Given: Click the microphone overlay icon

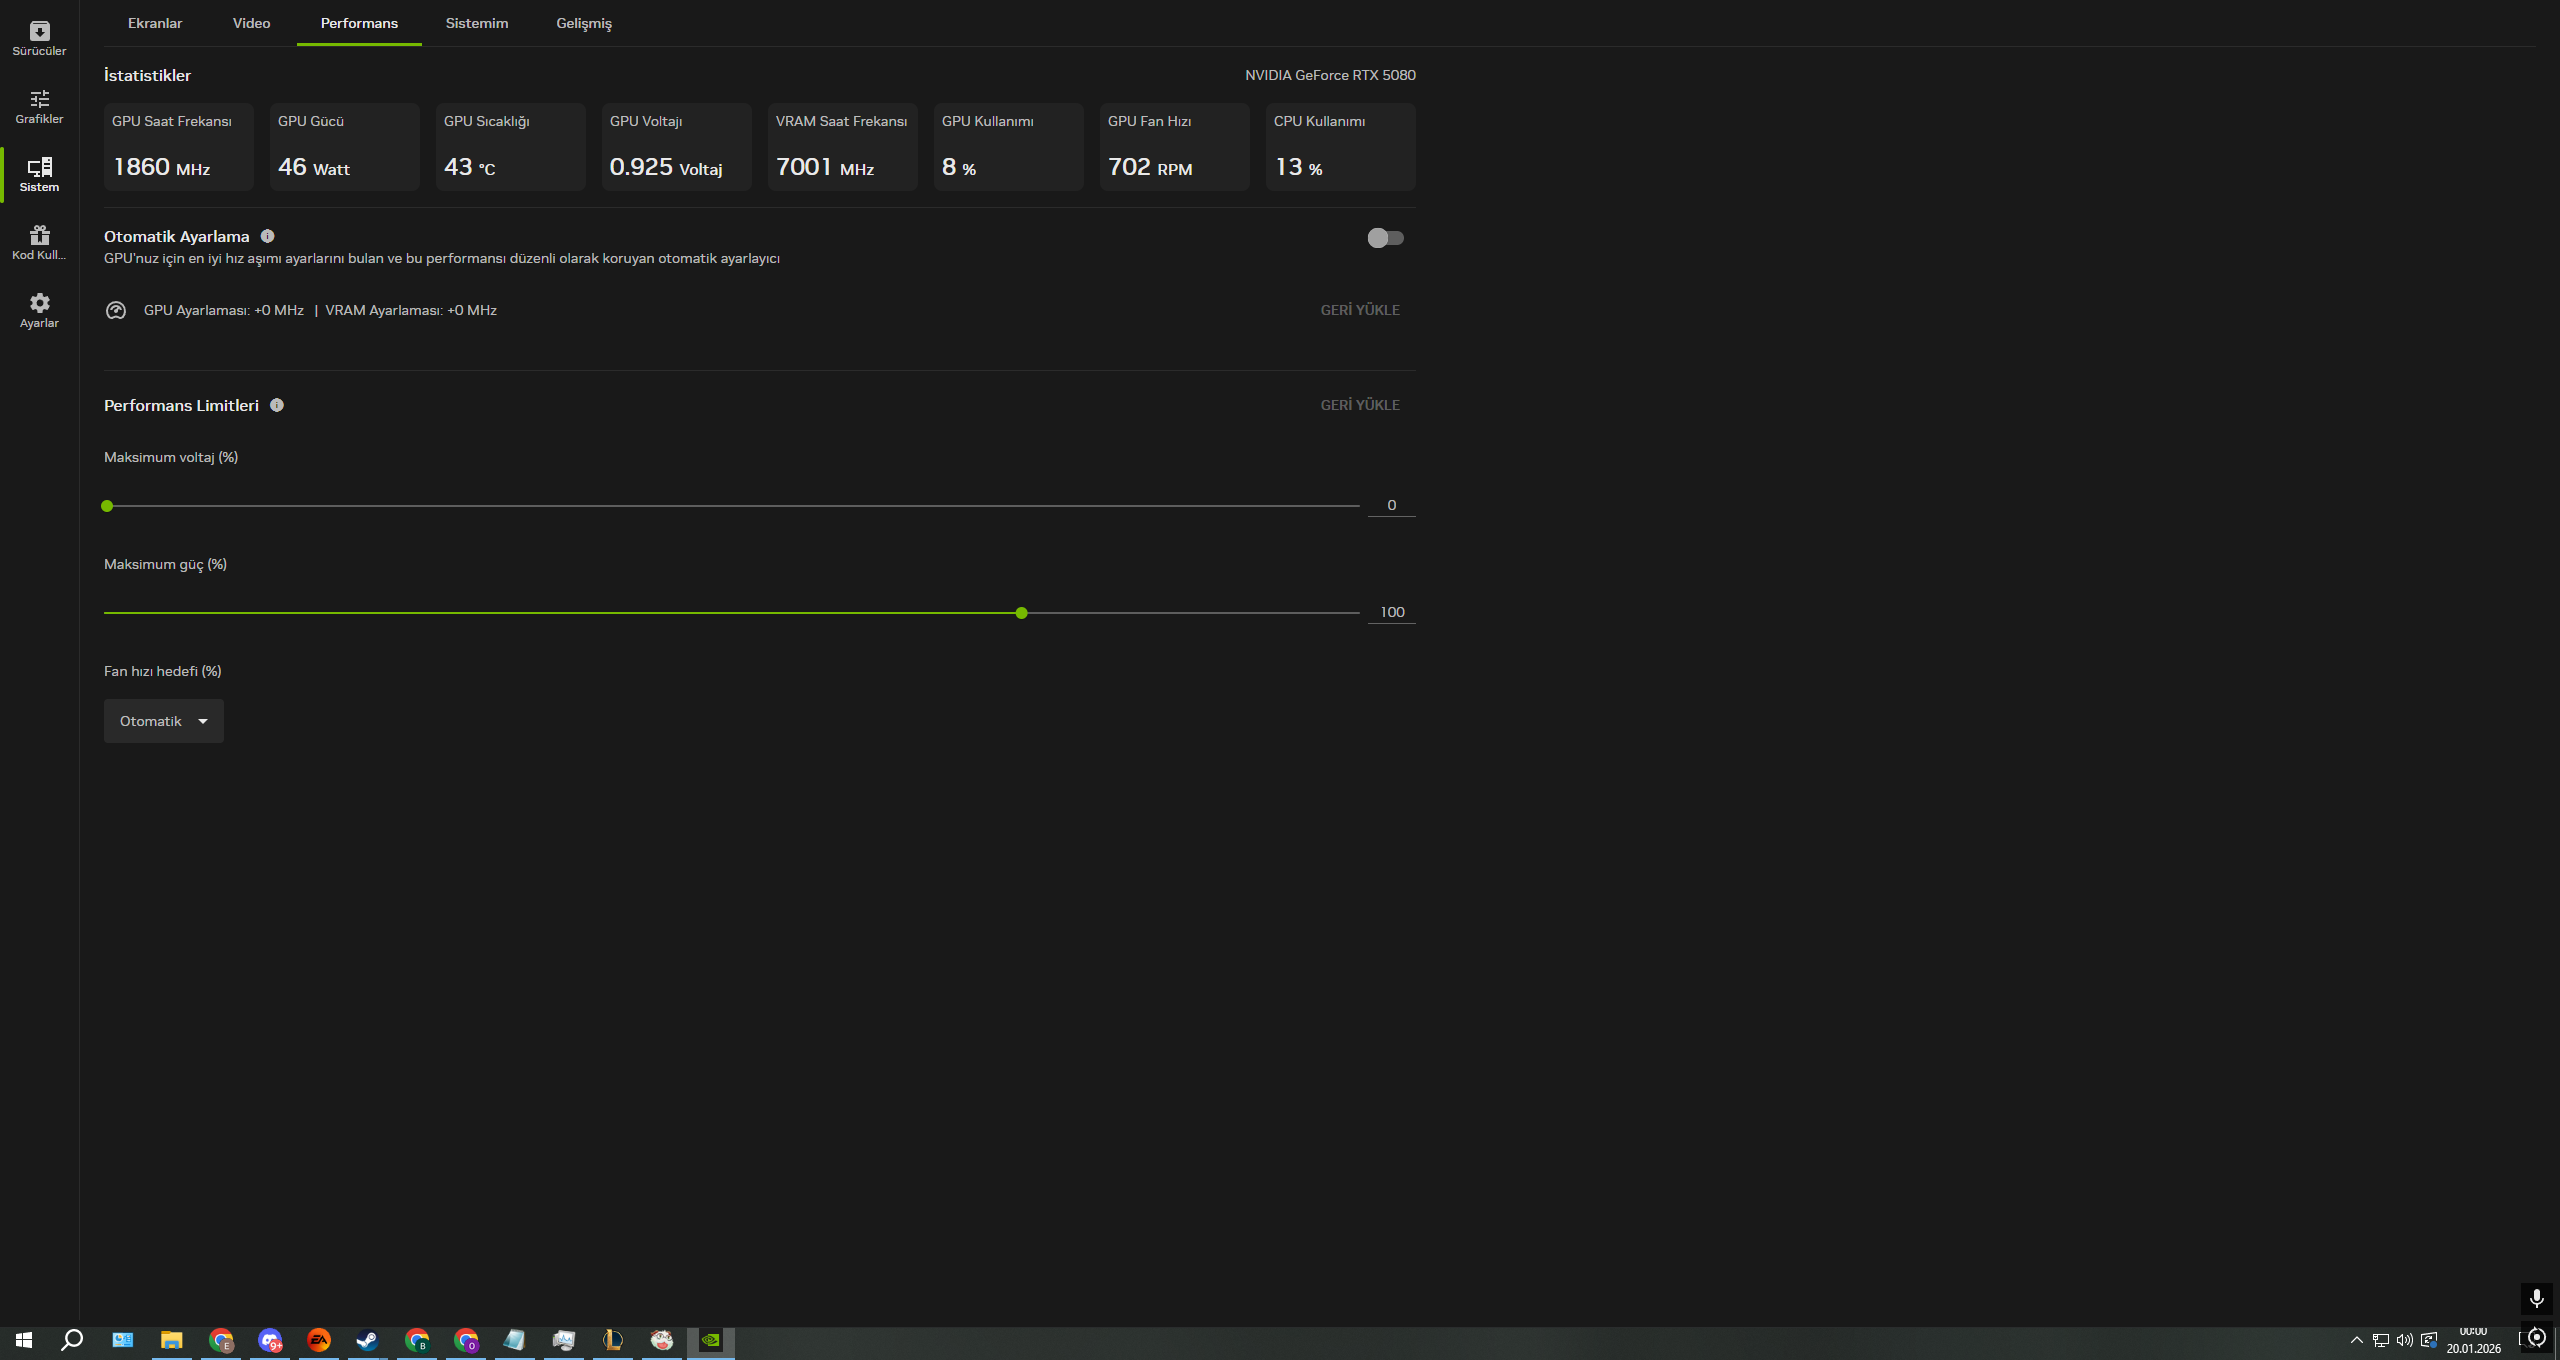Looking at the screenshot, I should click(2536, 1299).
